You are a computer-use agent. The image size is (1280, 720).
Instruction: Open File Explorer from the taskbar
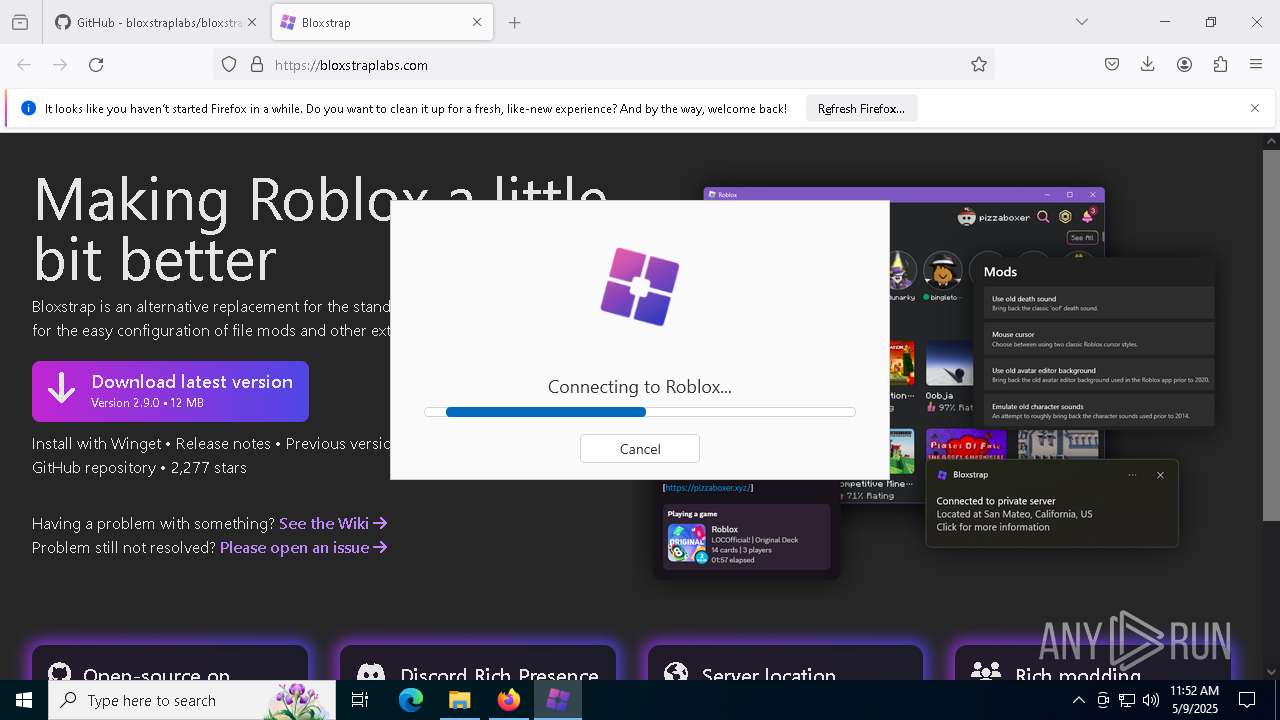coord(460,700)
